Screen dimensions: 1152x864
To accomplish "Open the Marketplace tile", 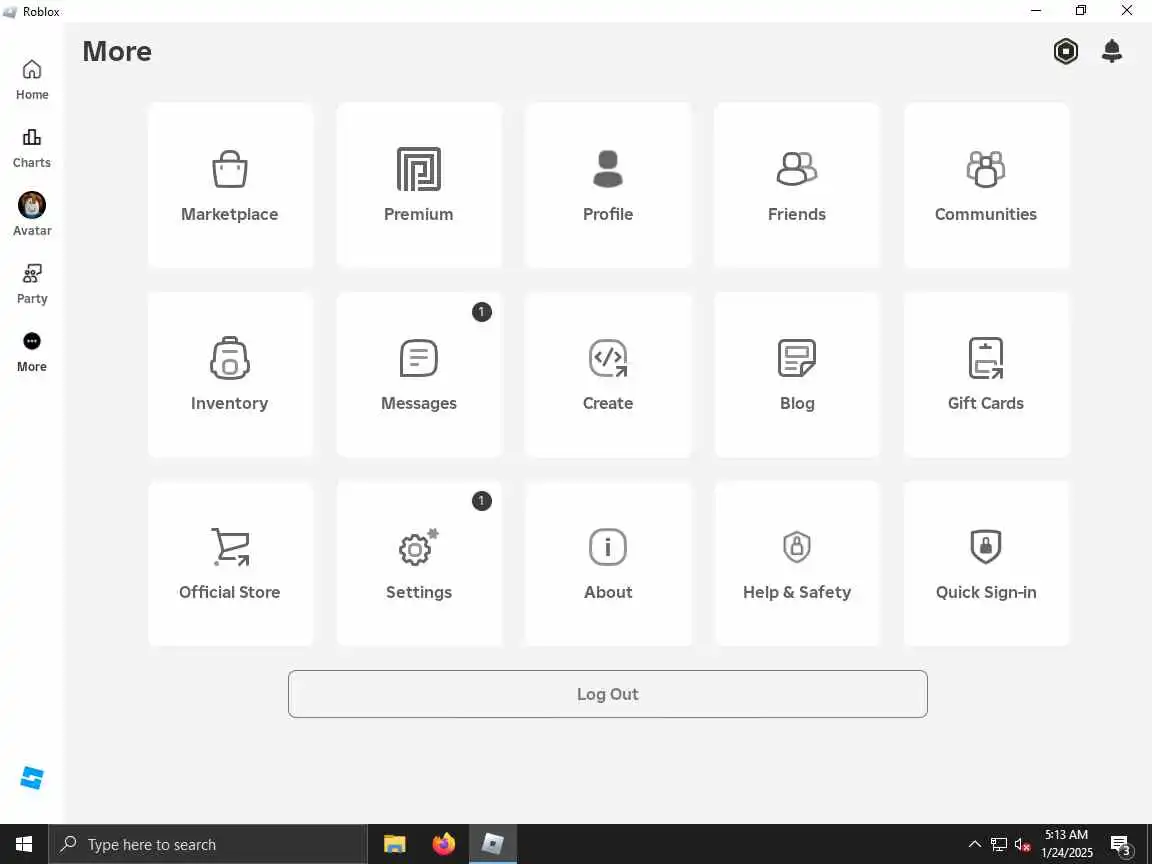I will click(230, 185).
